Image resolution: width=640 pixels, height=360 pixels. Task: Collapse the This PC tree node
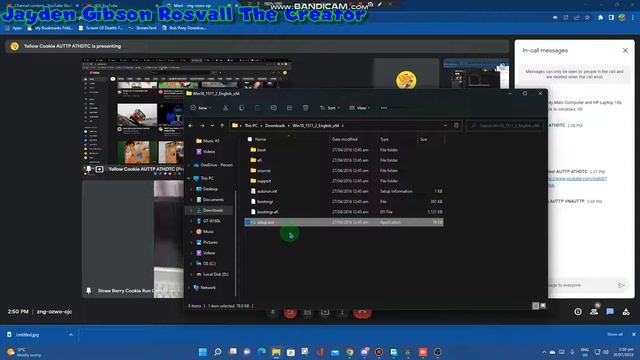pos(189,178)
